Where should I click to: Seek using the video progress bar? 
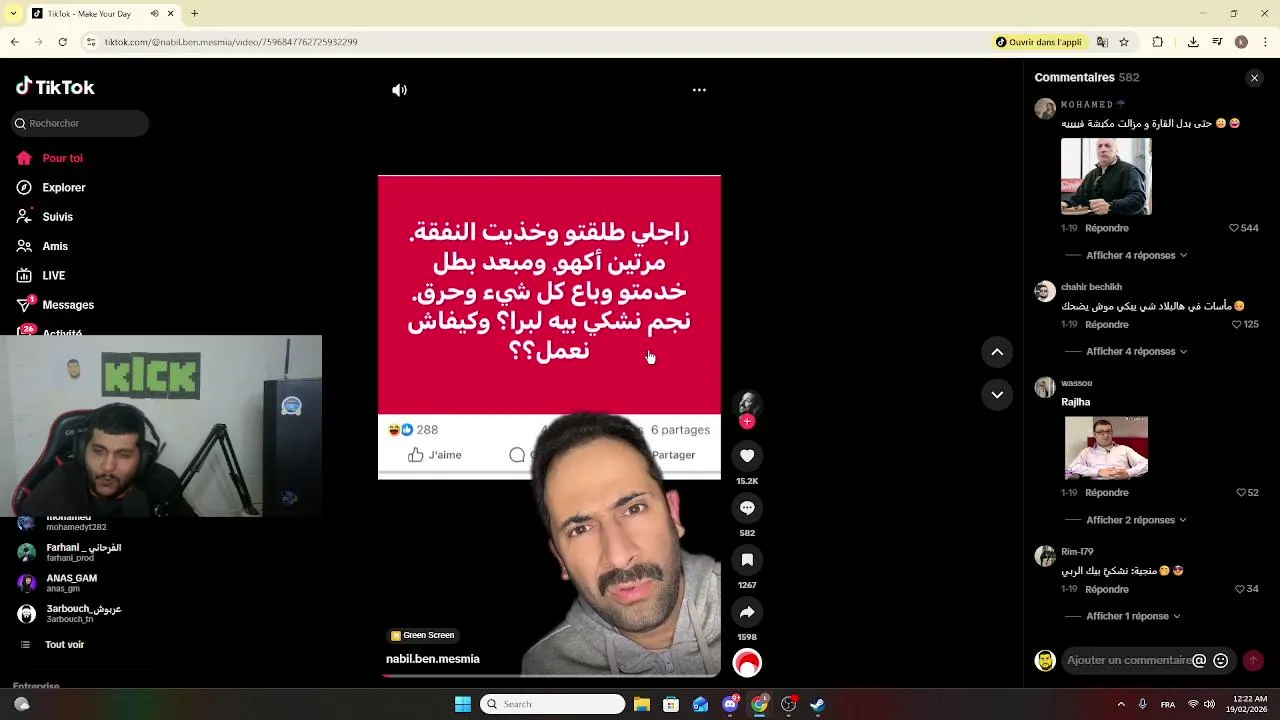(549, 676)
